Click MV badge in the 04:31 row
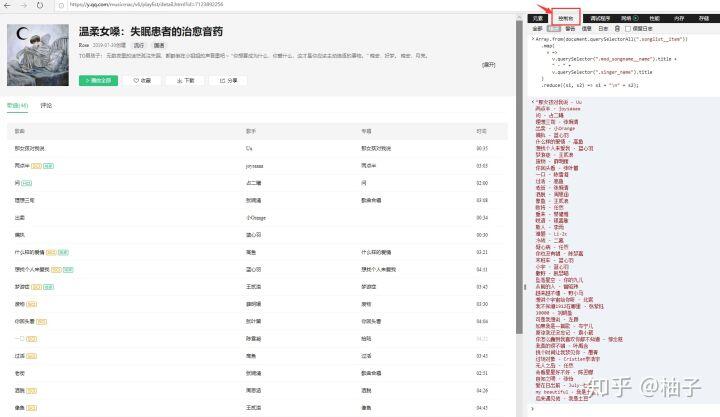 (x=68, y=270)
